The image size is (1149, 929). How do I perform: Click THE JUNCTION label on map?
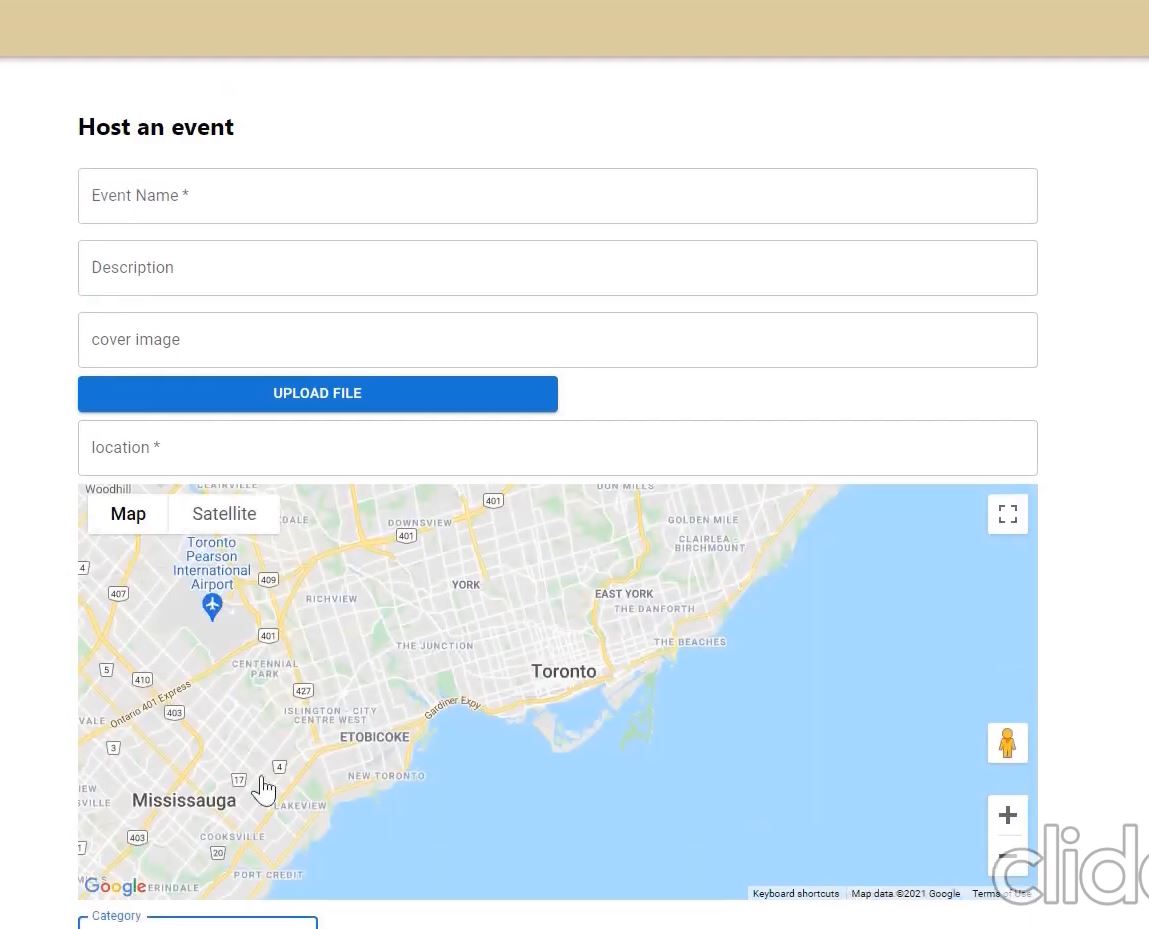tap(435, 645)
